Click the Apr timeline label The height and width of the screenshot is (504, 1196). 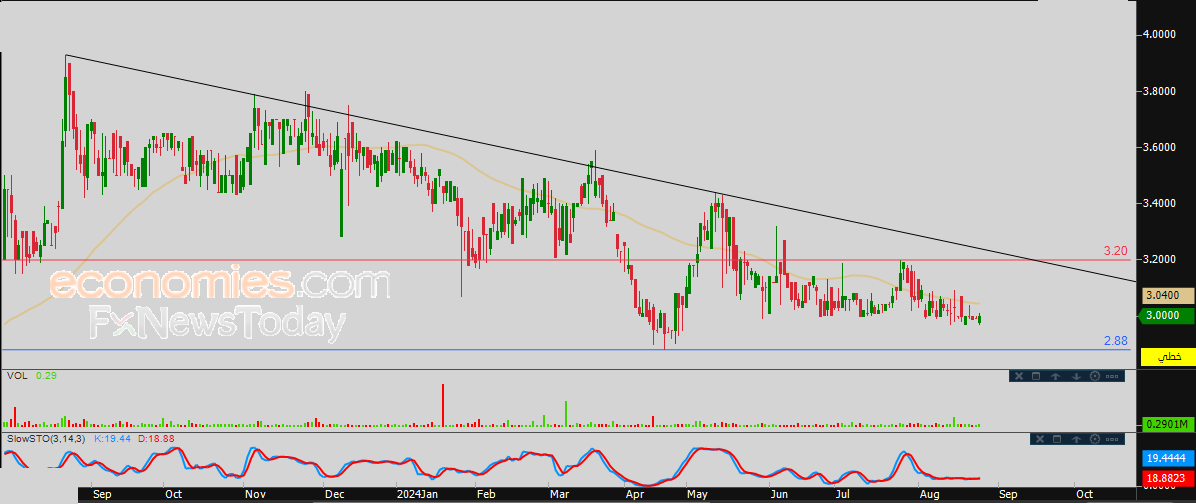635,494
